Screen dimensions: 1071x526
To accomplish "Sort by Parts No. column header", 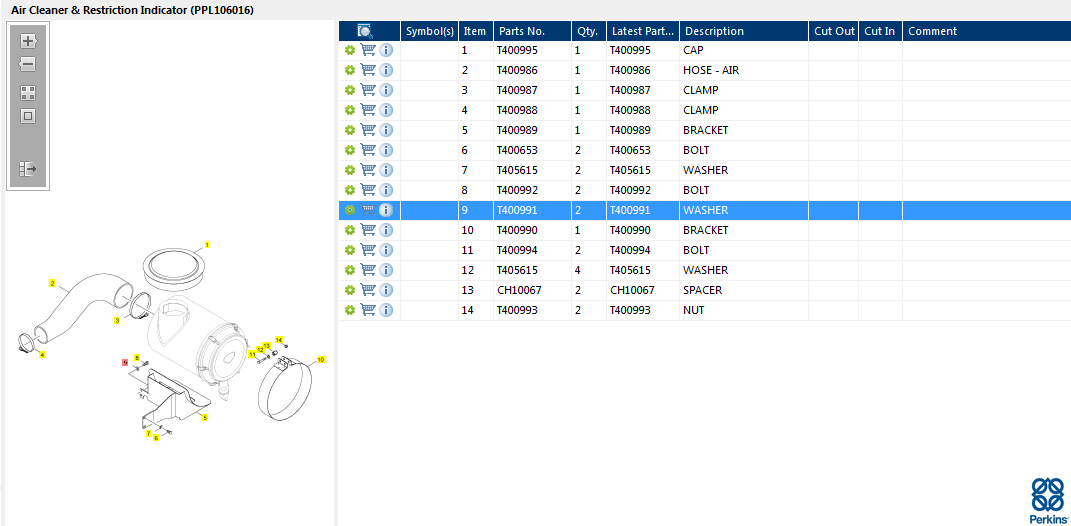I will pyautogui.click(x=532, y=31).
